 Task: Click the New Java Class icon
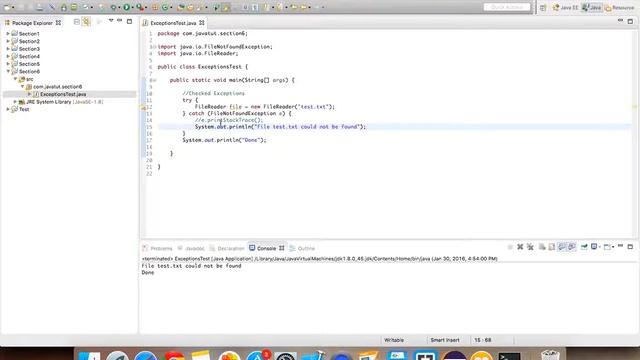165,7
